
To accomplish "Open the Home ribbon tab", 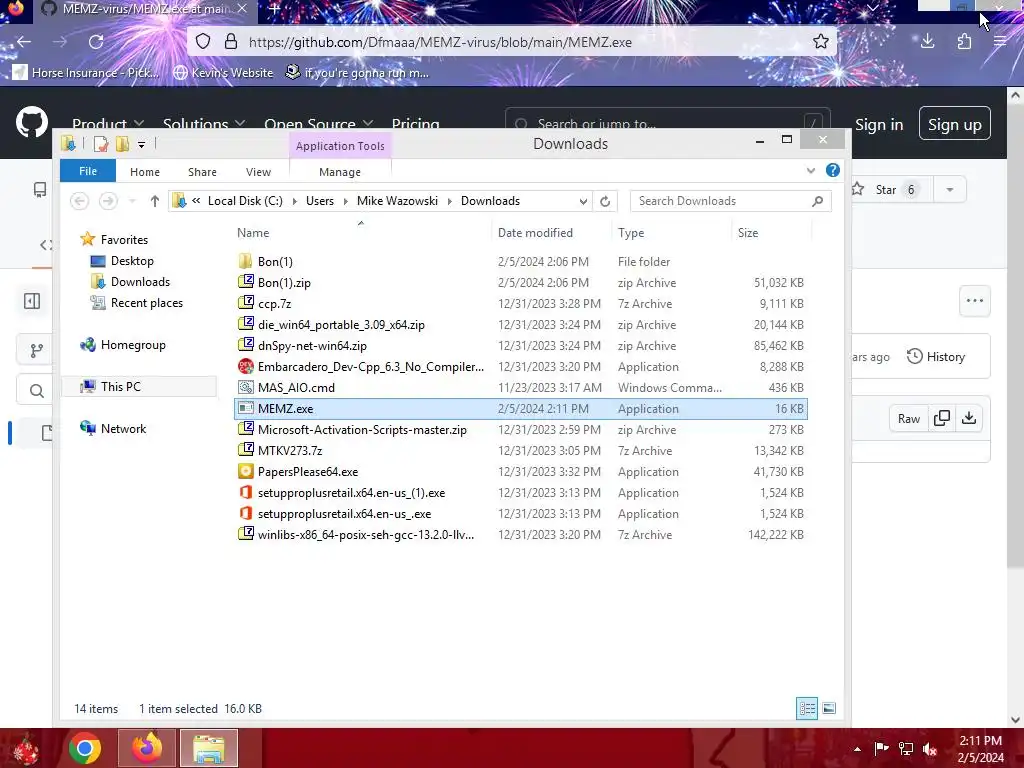I will 144,172.
